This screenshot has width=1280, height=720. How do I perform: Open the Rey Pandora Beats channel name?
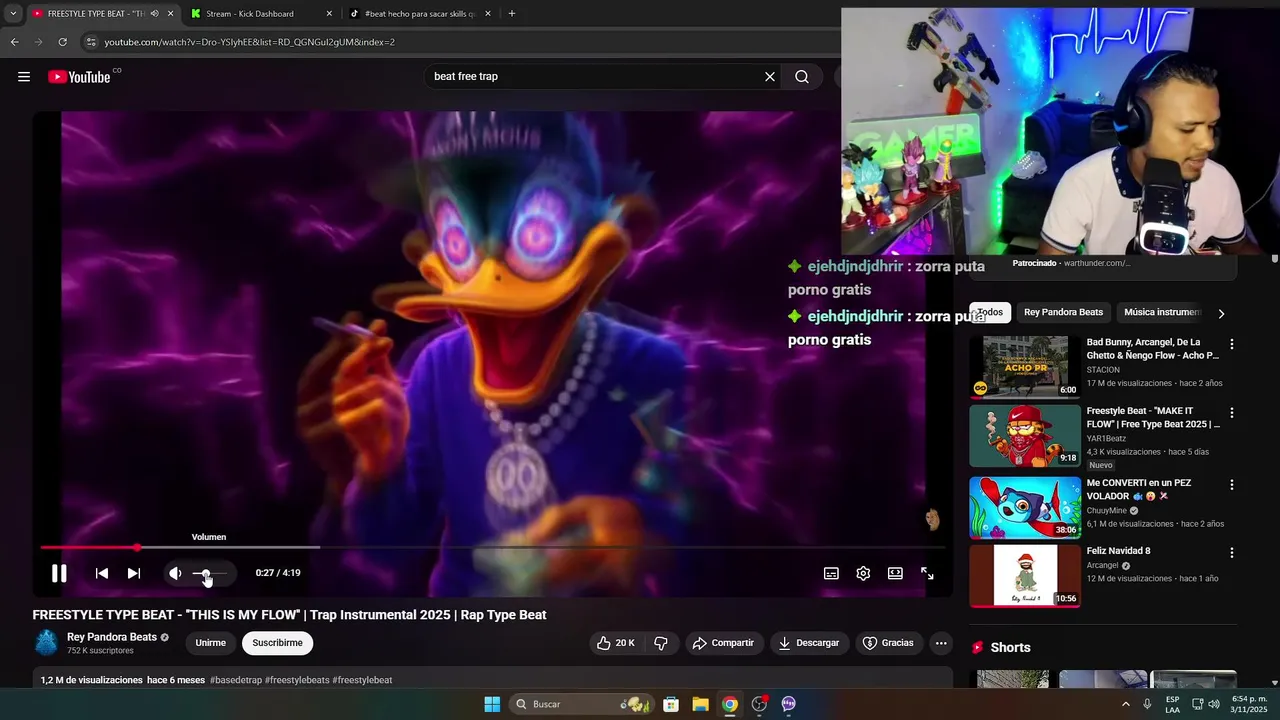(x=112, y=637)
